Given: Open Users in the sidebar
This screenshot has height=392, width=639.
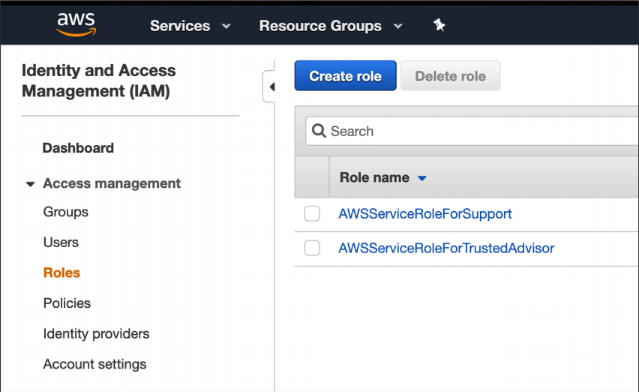Looking at the screenshot, I should pyautogui.click(x=61, y=242).
